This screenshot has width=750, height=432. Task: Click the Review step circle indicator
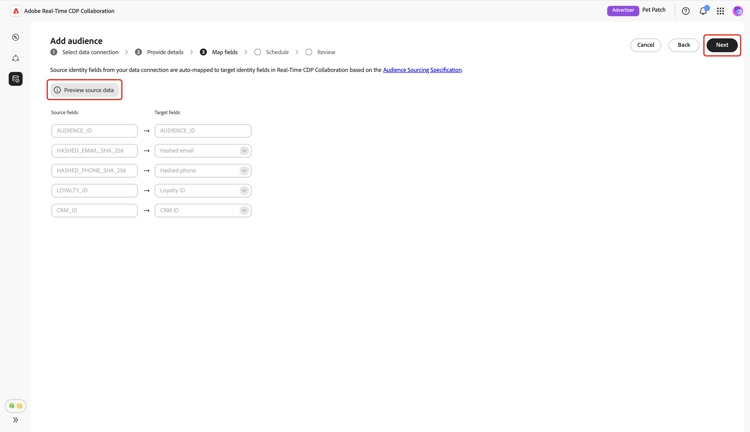click(309, 52)
